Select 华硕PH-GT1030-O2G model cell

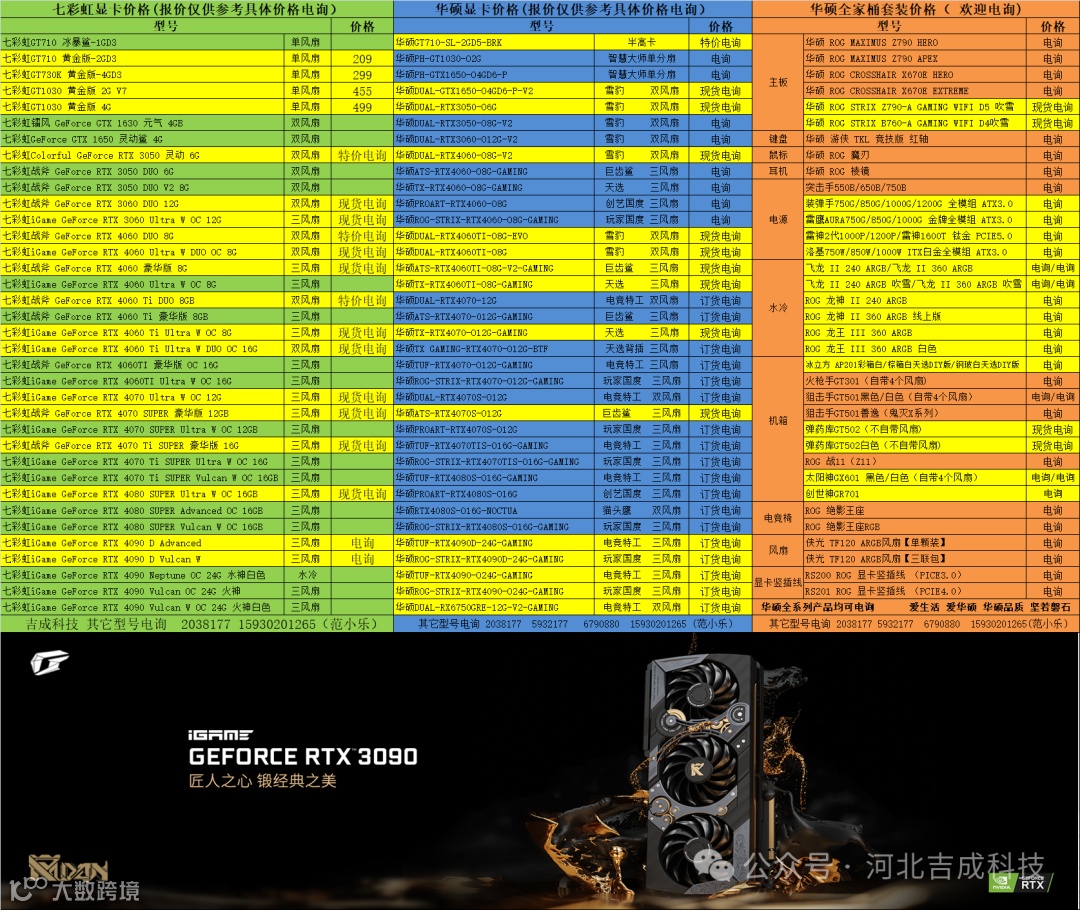pyautogui.click(x=495, y=59)
